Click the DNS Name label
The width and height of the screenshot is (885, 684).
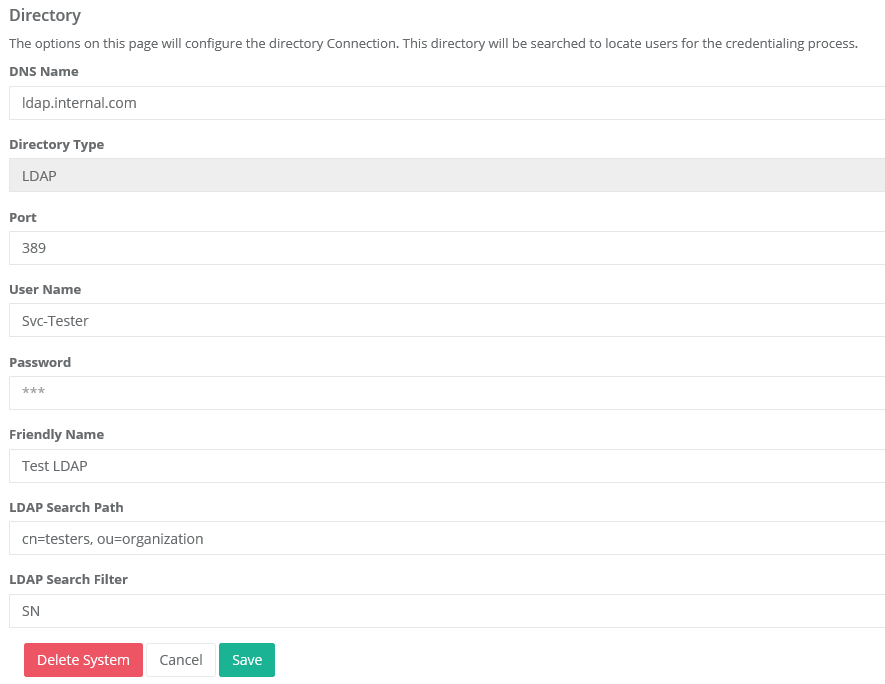coord(44,72)
